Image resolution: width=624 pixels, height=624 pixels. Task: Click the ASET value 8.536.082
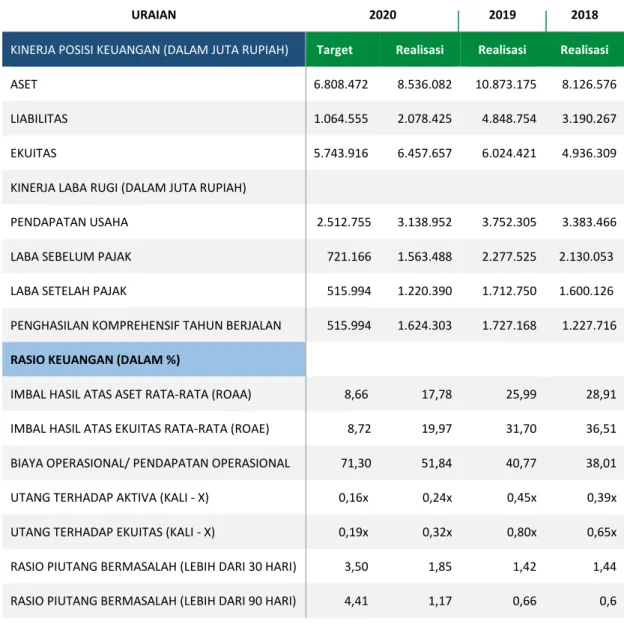click(x=424, y=84)
